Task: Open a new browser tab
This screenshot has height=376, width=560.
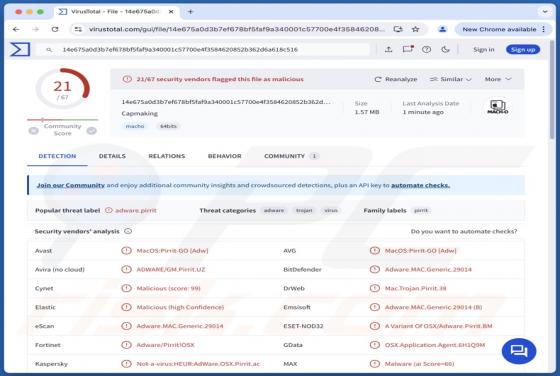Action: pyautogui.click(x=190, y=12)
